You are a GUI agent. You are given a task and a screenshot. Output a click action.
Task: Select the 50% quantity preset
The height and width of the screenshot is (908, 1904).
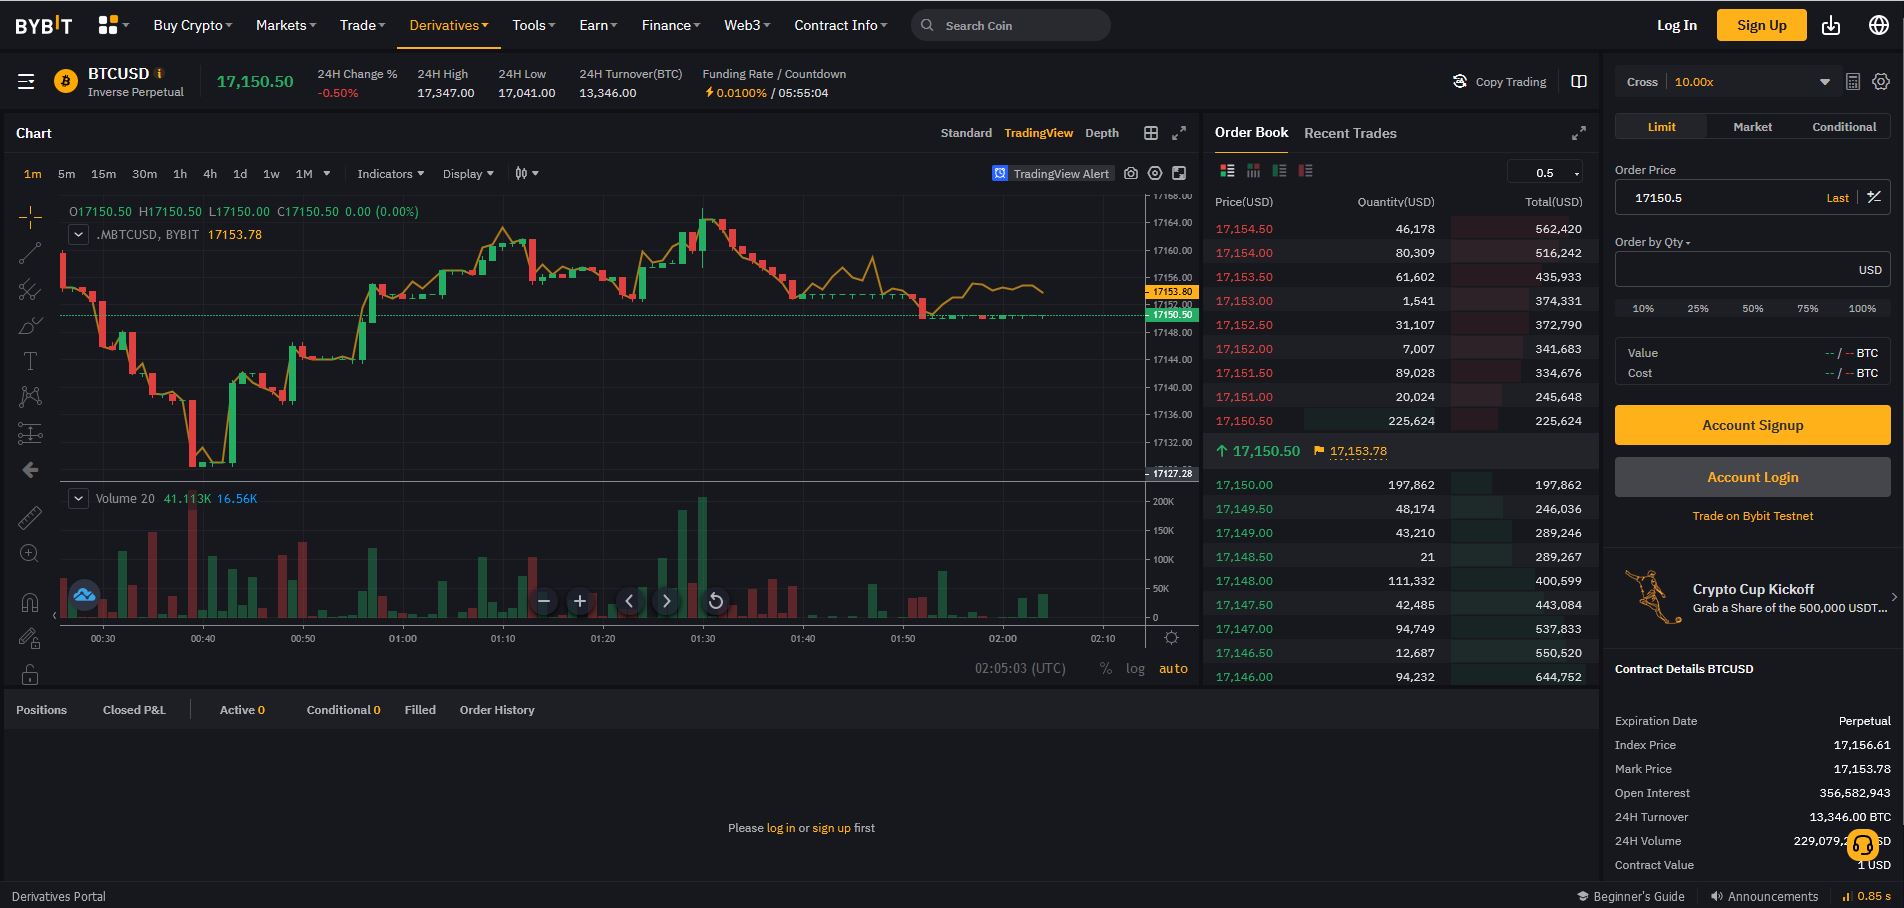(1752, 309)
